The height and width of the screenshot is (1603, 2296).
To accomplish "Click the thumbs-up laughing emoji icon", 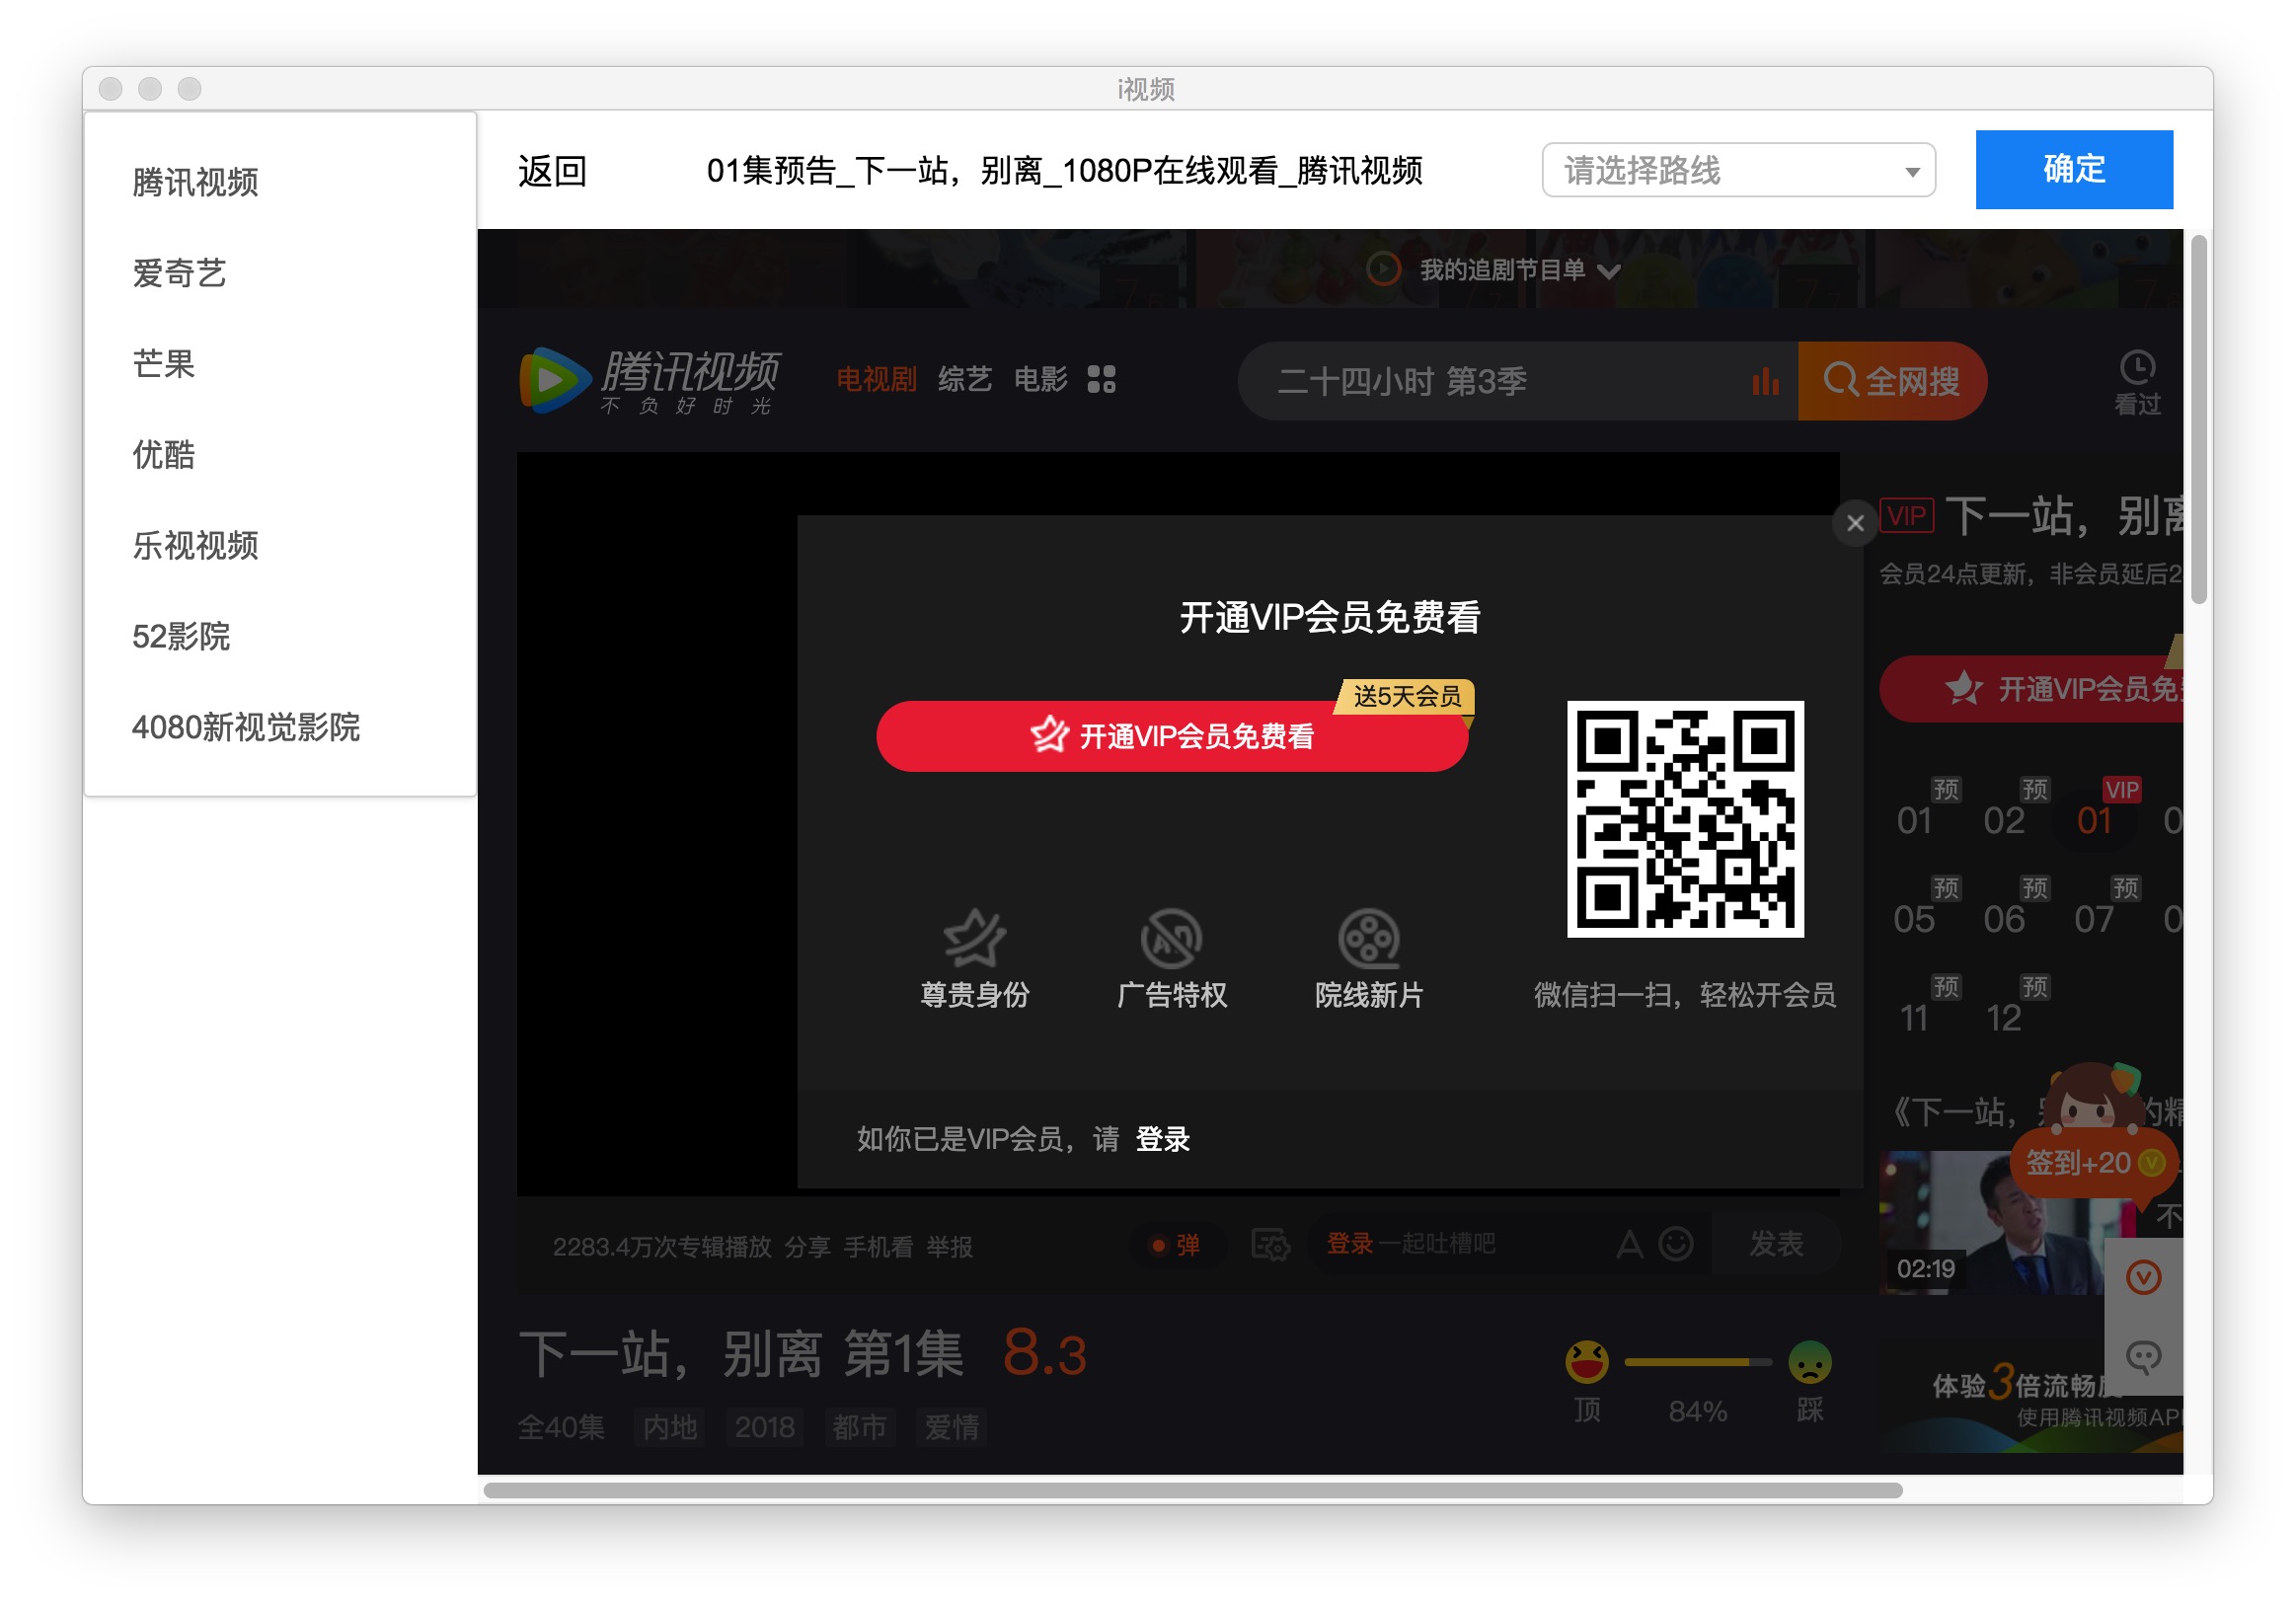I will (1587, 1362).
